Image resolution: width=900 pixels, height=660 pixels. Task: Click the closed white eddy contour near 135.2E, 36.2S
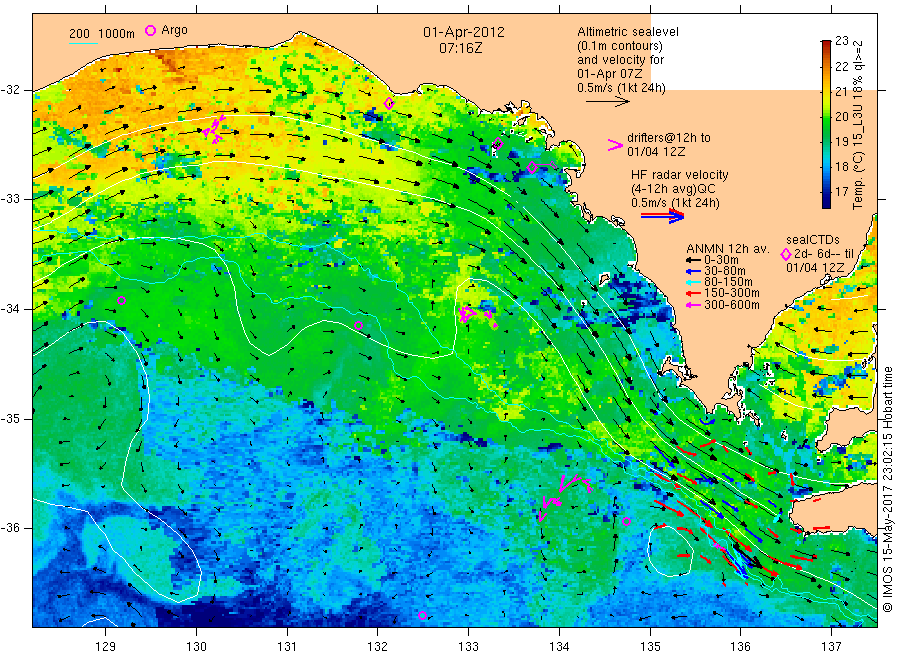670,550
